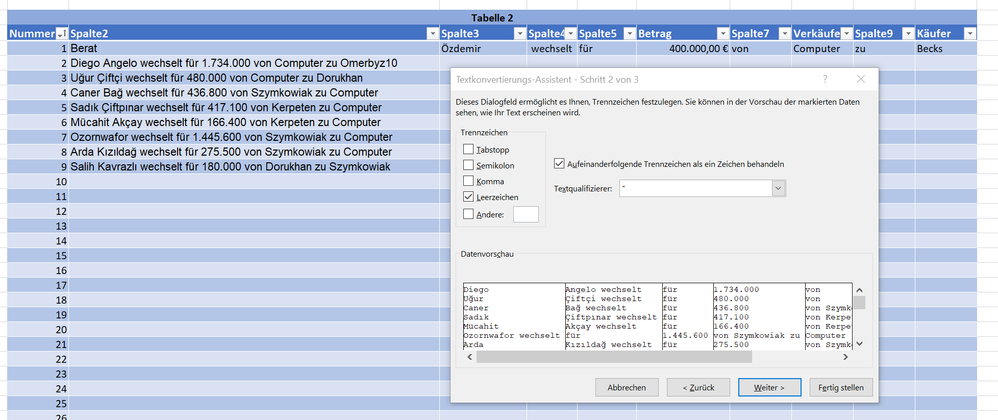Open the Spalte9 column filter dropdown
The image size is (998, 420).
tap(908, 34)
